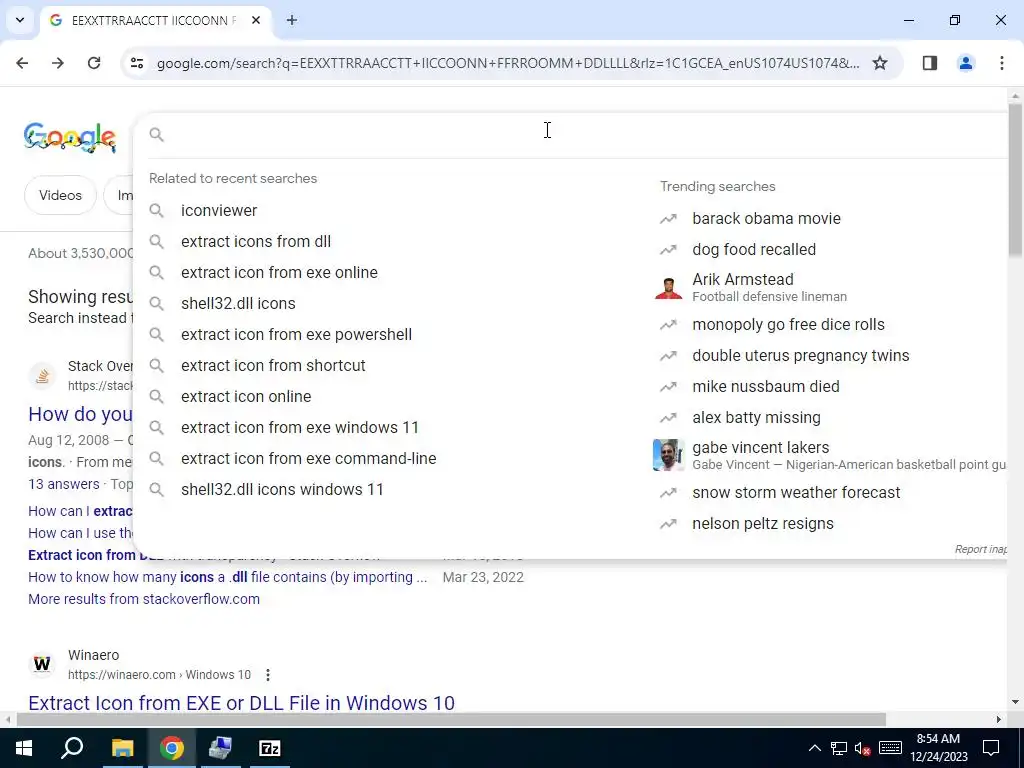The width and height of the screenshot is (1024, 768).
Task: Click the magnifier icon in search box
Action: tap(156, 135)
